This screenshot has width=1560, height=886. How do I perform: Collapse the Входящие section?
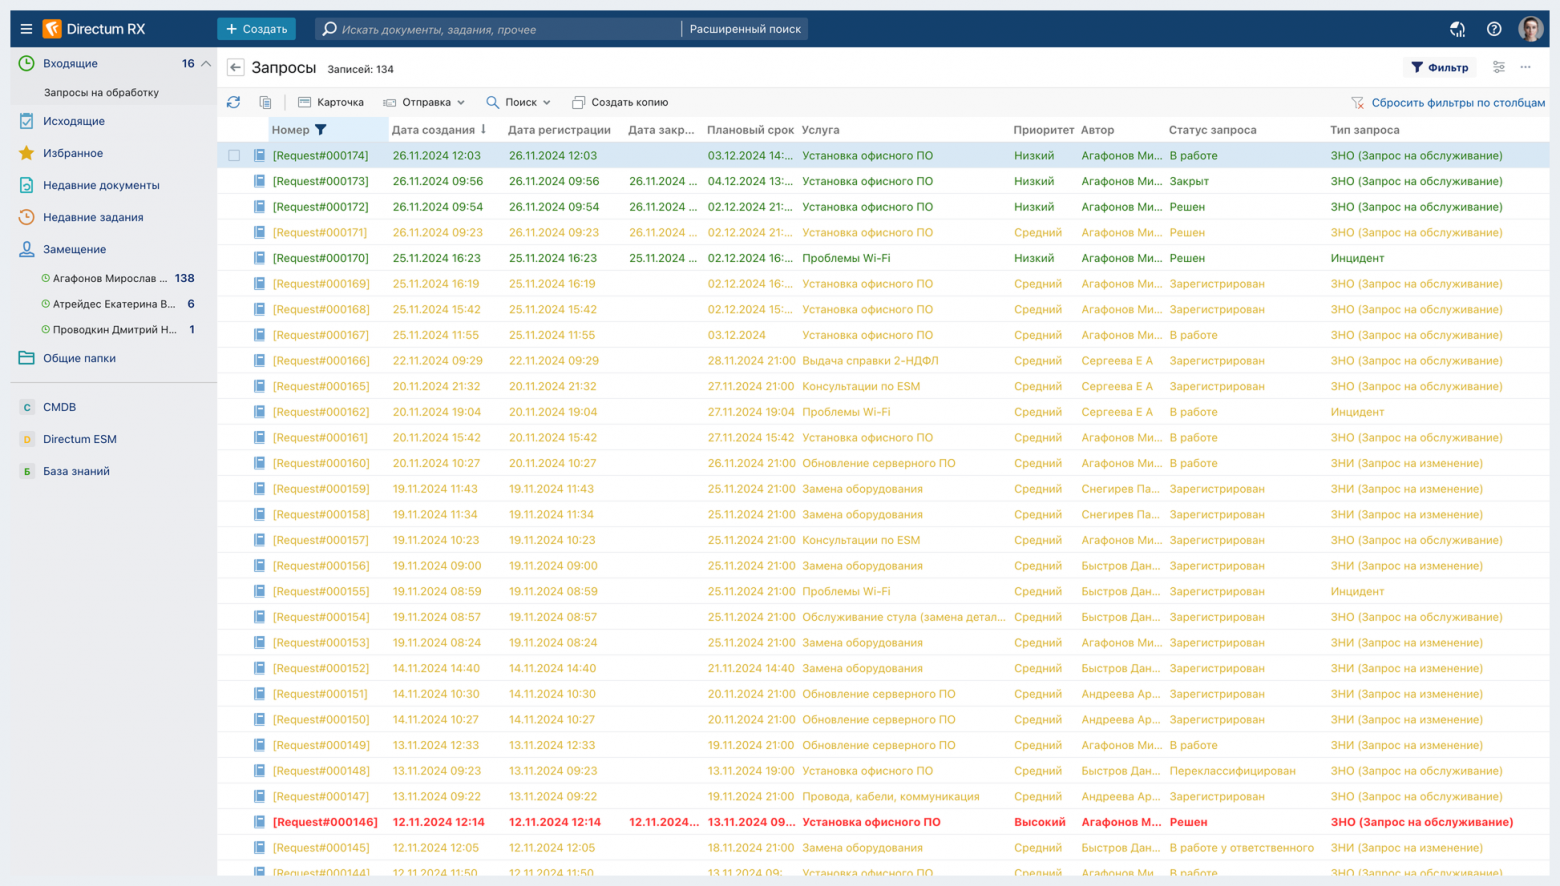pyautogui.click(x=206, y=63)
